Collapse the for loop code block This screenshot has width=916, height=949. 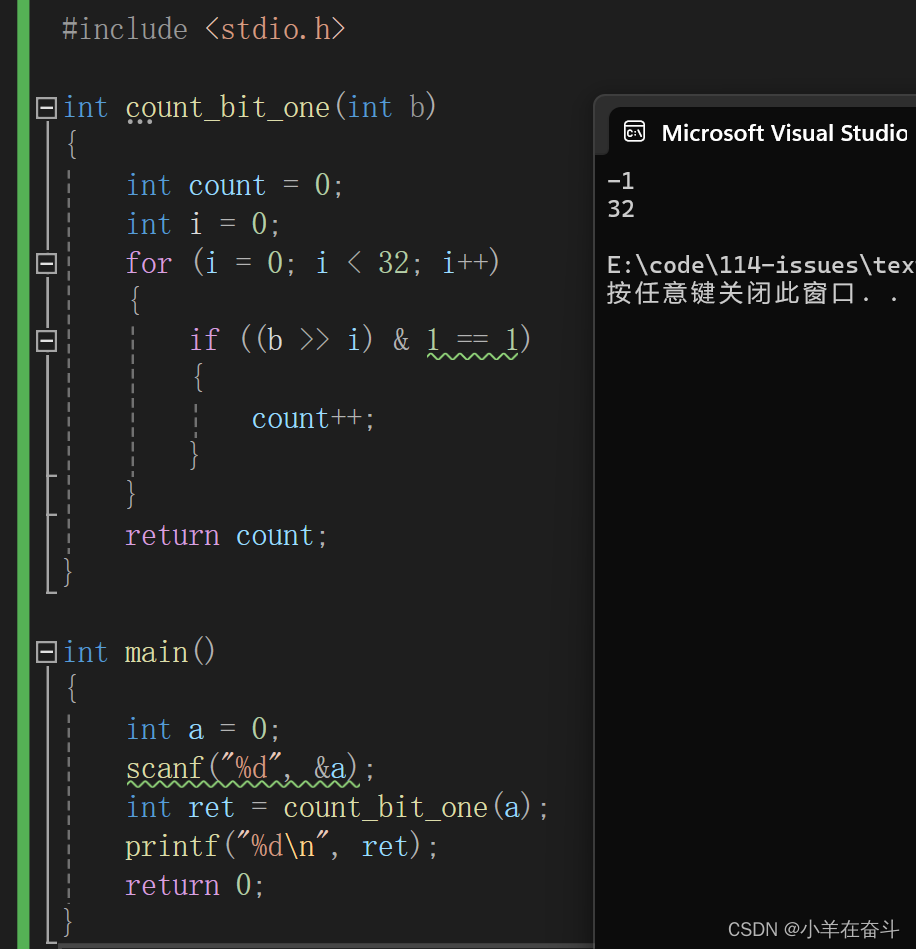[46, 263]
